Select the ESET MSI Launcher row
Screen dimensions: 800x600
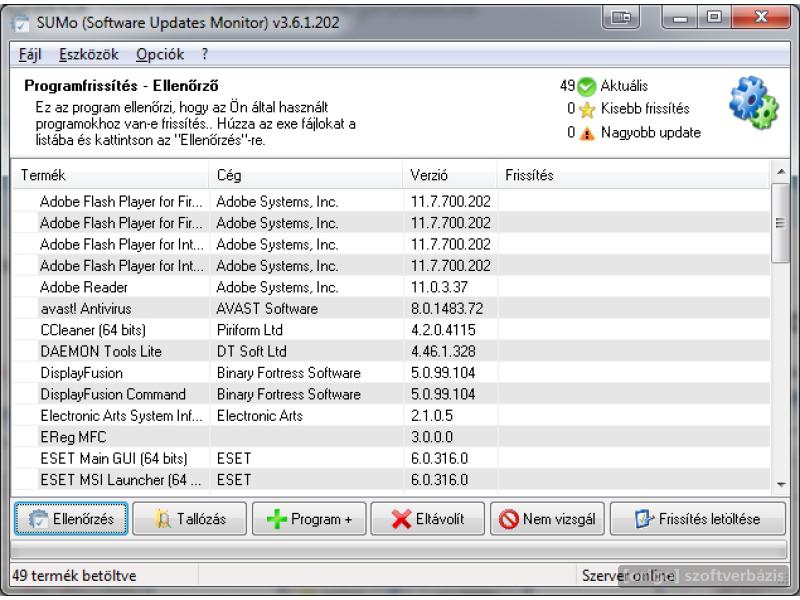pyautogui.click(x=391, y=480)
